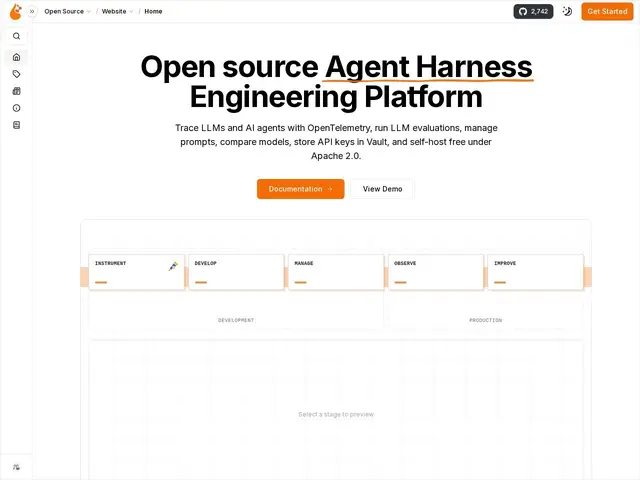Viewport: 640px width, 480px height.
Task: Select the IMPROVE stage card
Action: point(536,272)
